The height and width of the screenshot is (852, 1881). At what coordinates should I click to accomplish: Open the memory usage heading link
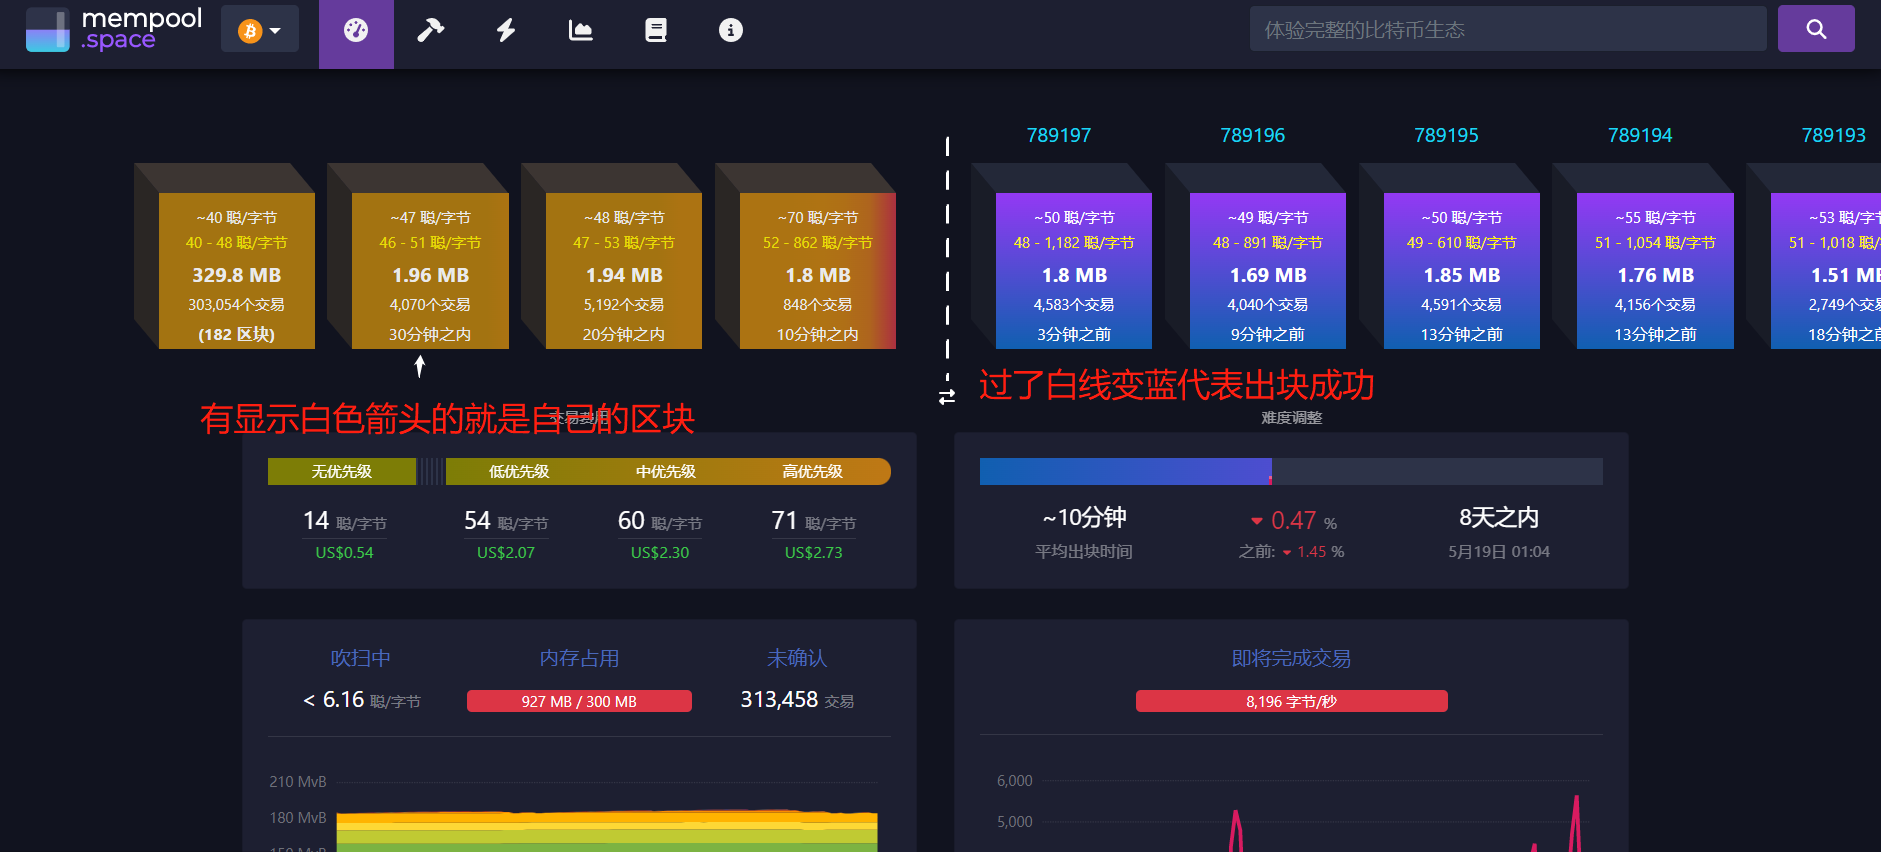point(579,658)
